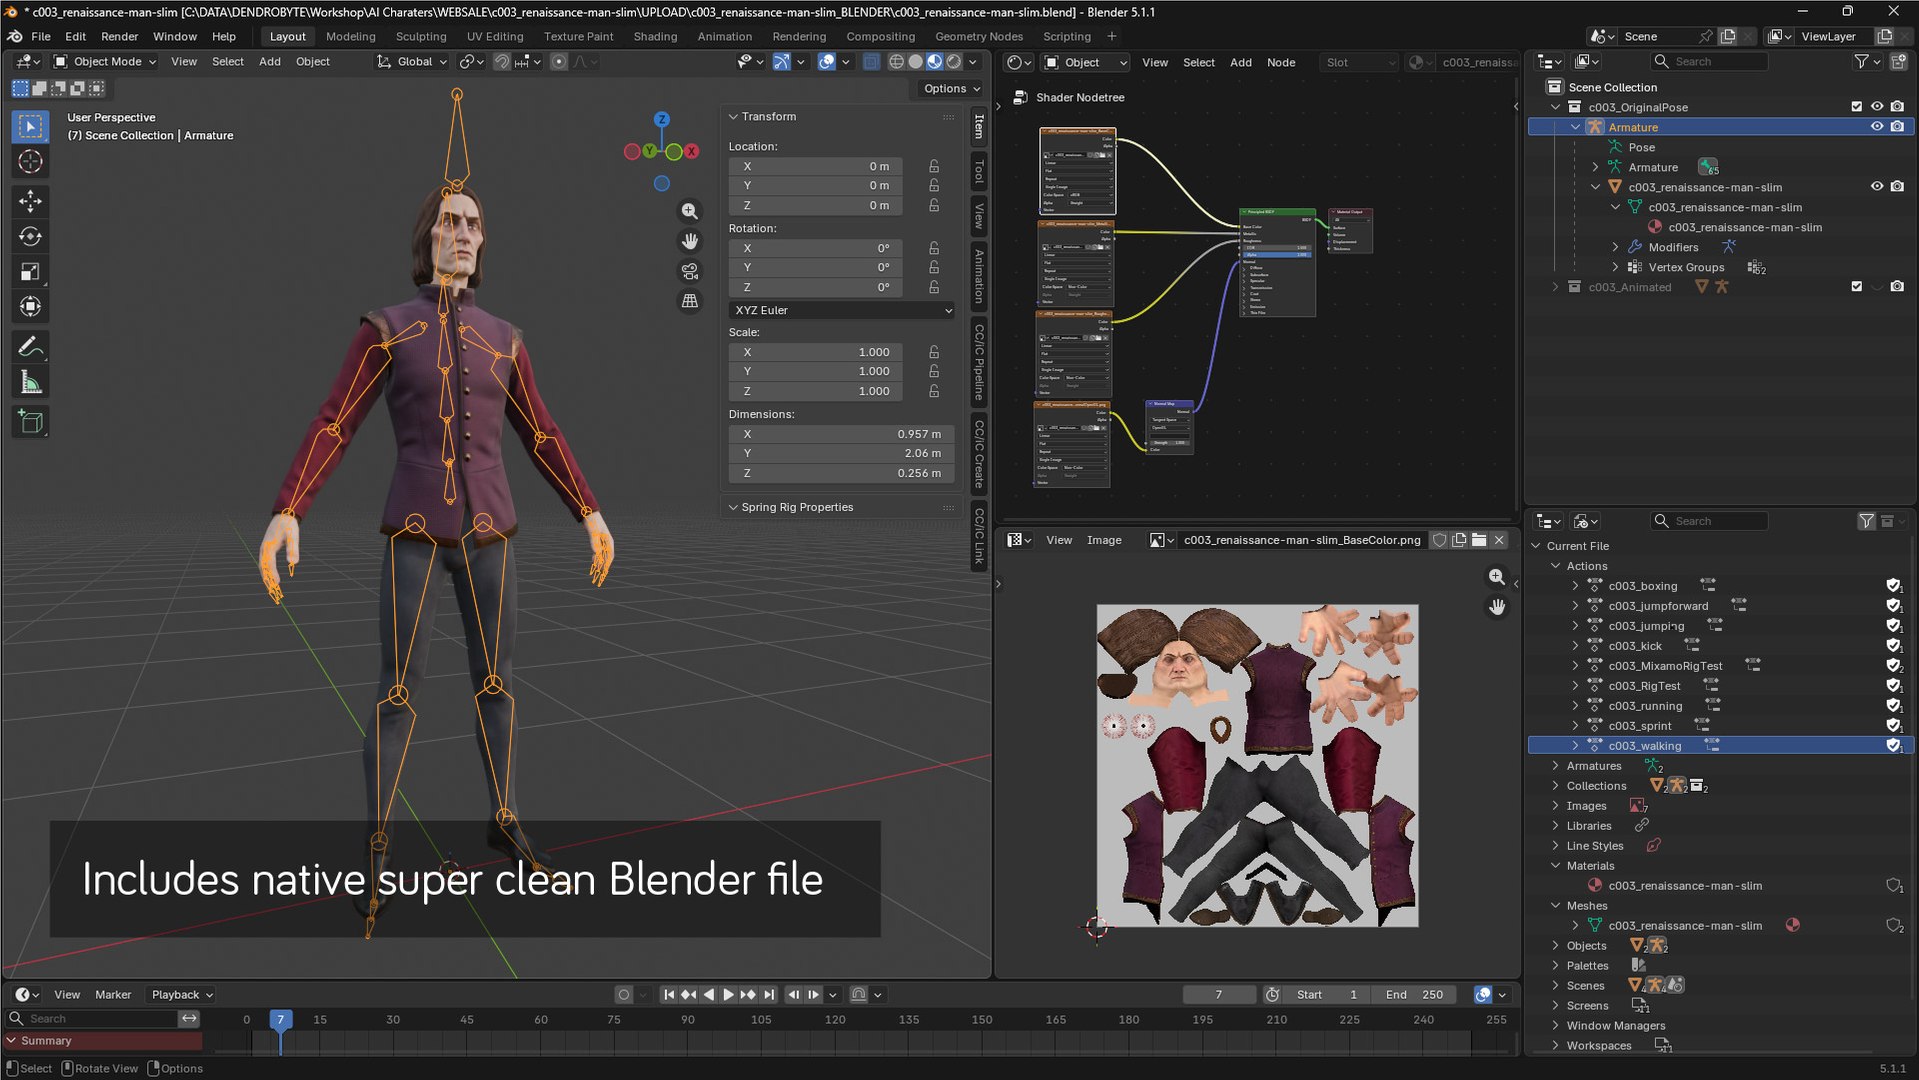Click the outliner filter funnel icon
Screen dimensions: 1919x1080
coord(1861,62)
